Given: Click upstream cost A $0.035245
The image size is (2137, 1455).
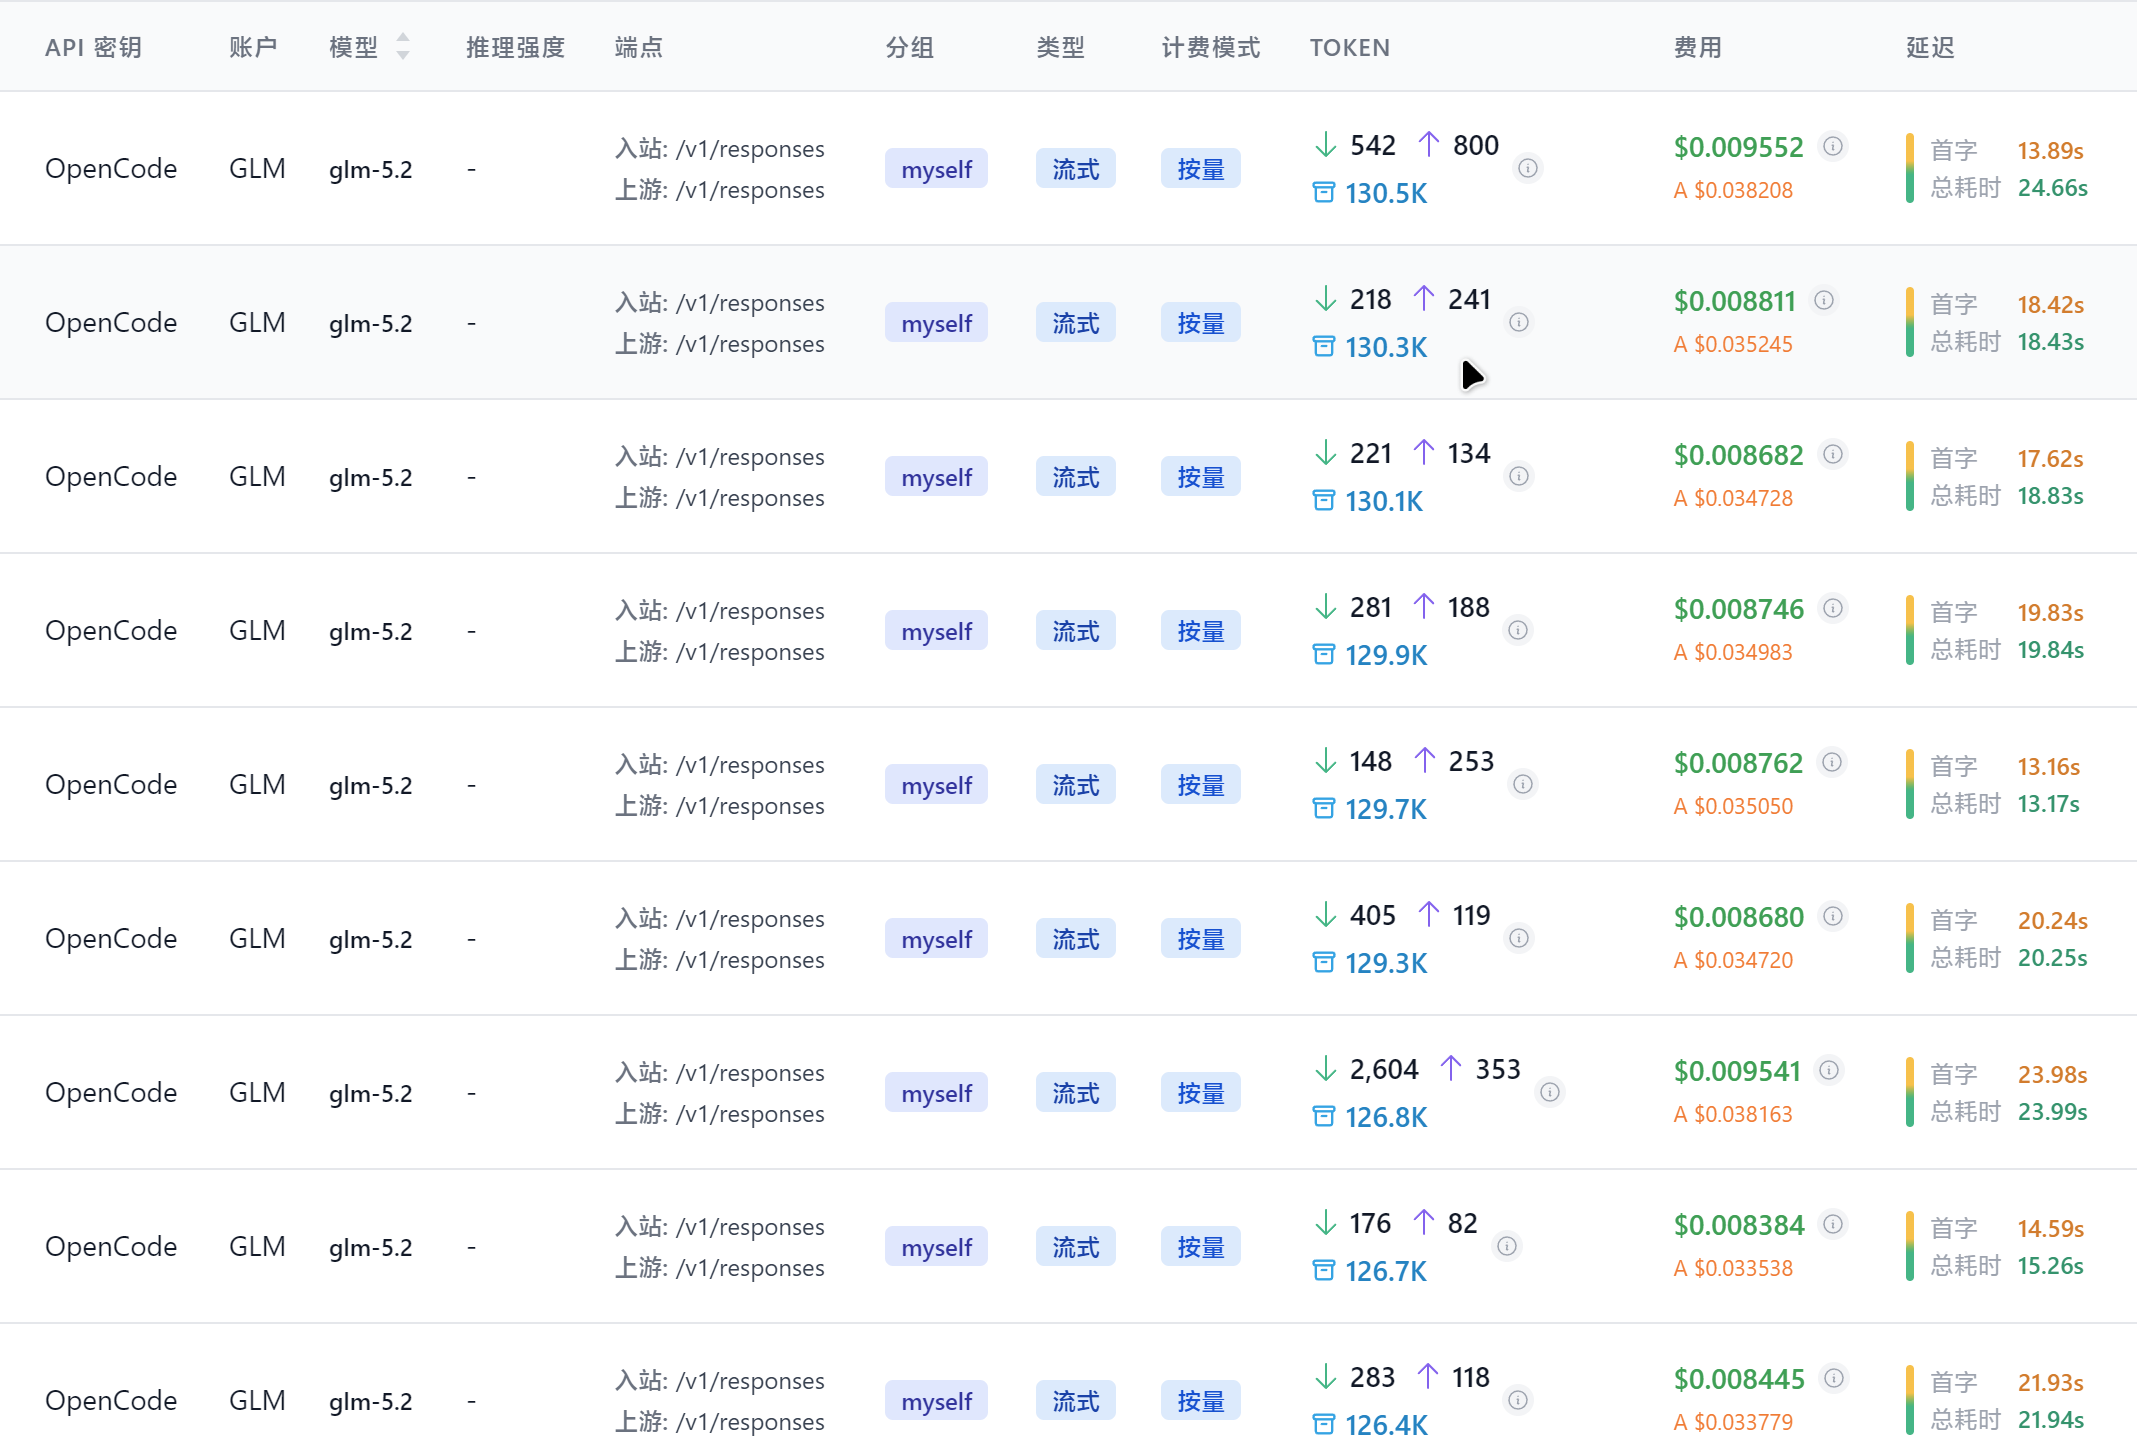Looking at the screenshot, I should (x=1733, y=344).
